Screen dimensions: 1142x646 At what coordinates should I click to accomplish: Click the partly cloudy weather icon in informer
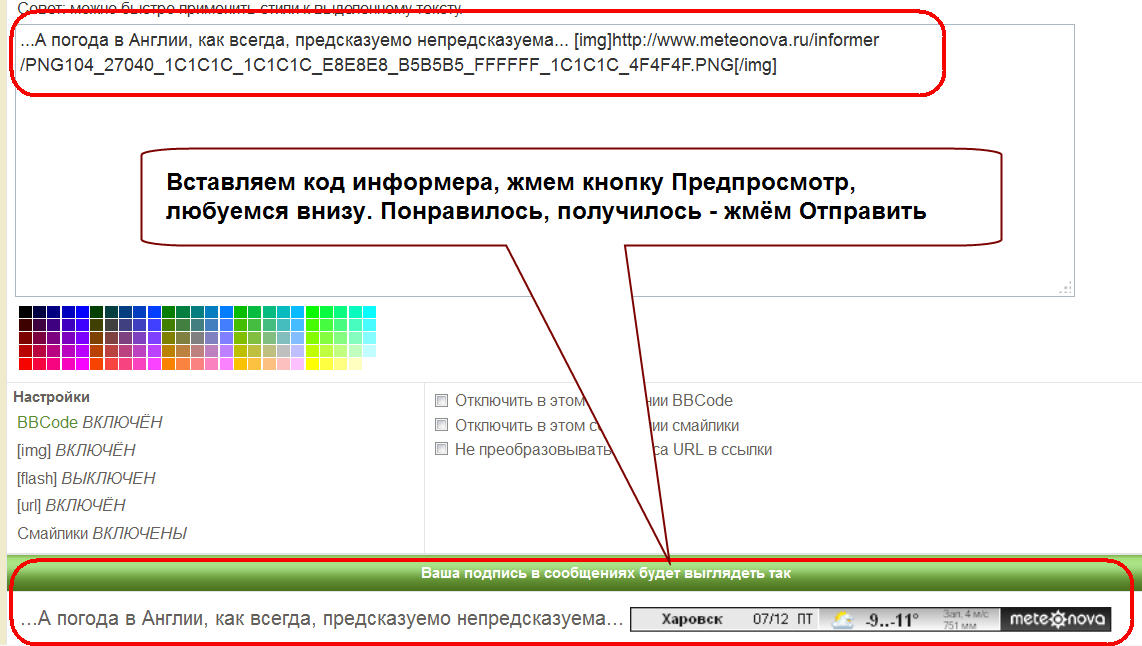843,620
